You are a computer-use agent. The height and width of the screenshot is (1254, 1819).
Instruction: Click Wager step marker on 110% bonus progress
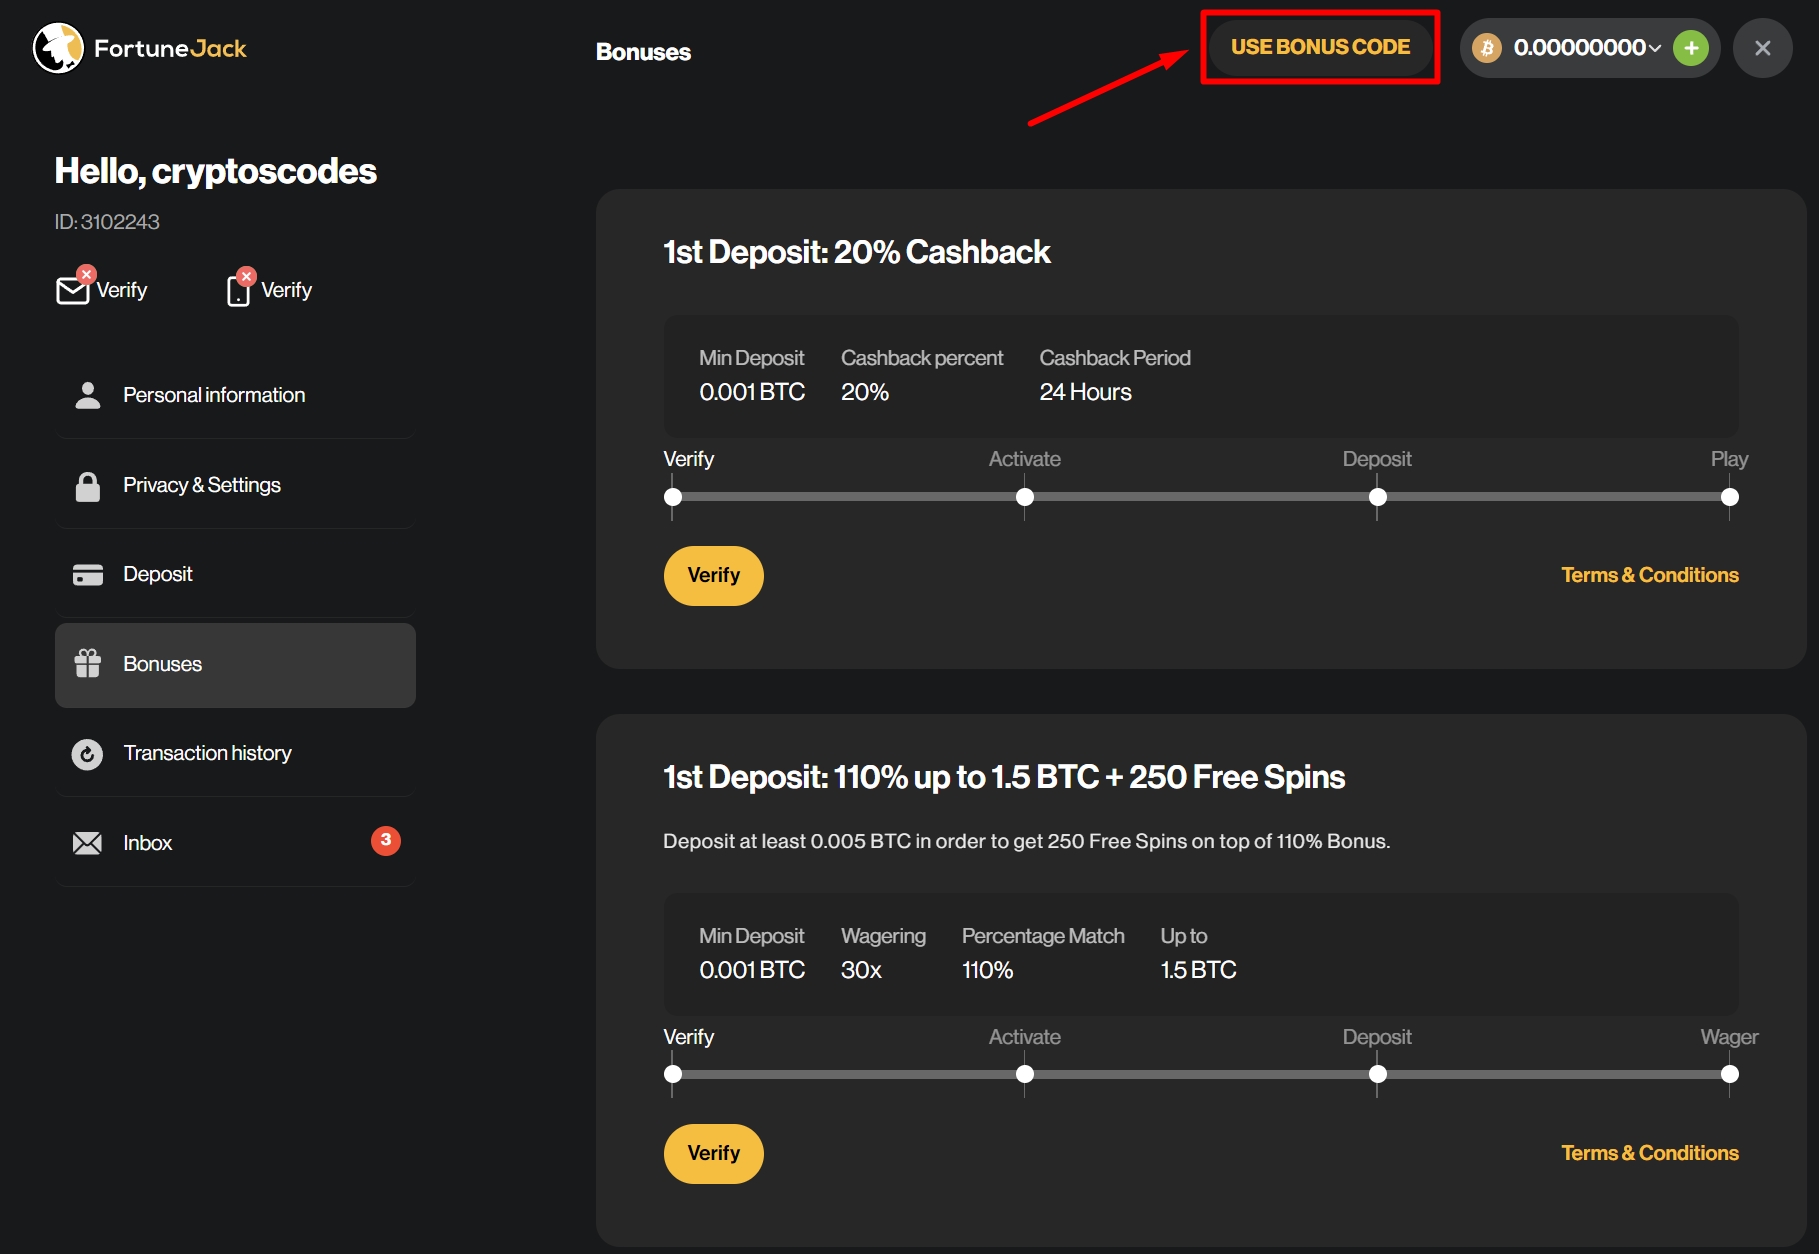[1730, 1074]
